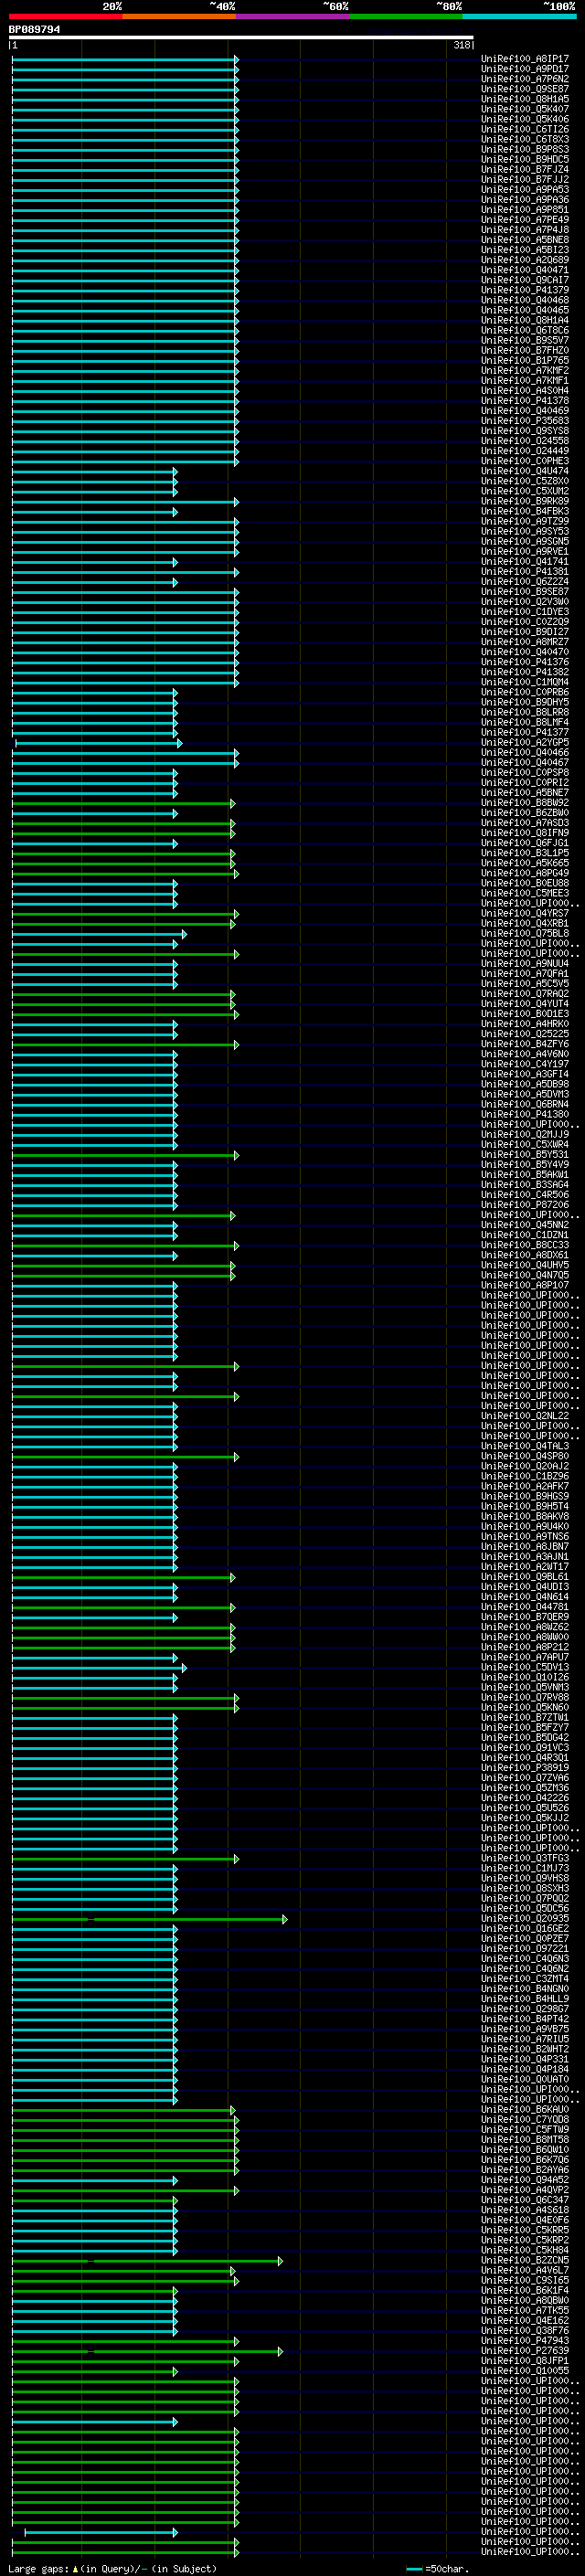Select hit label UniRef100_Q0UAT0
The height and width of the screenshot is (2576, 585).
[x=525, y=2080]
